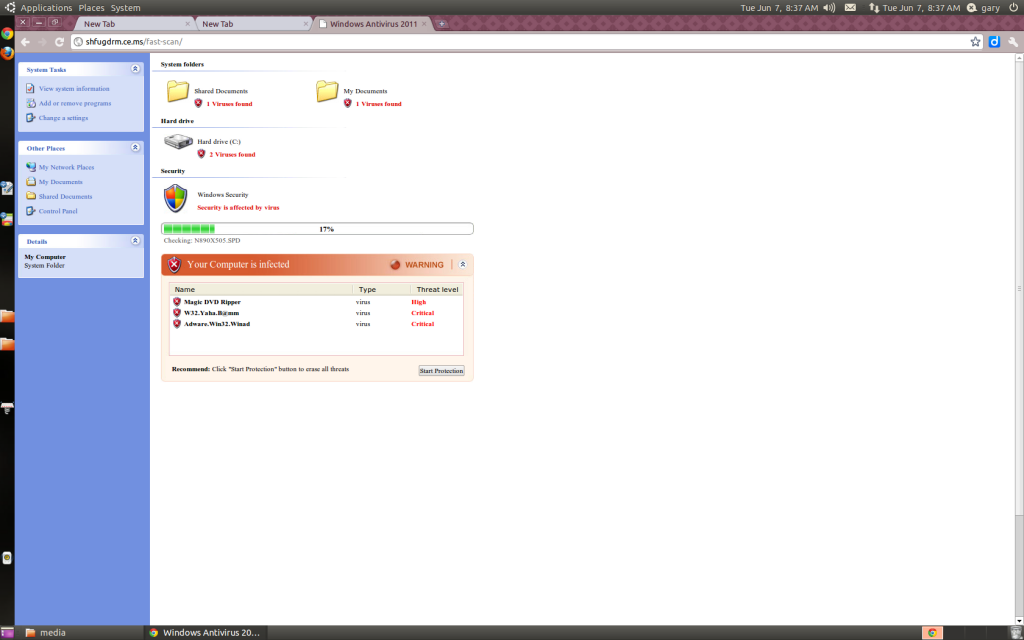Image resolution: width=1024 pixels, height=640 pixels.
Task: Sort the threat table by Name column
Action: pos(261,289)
